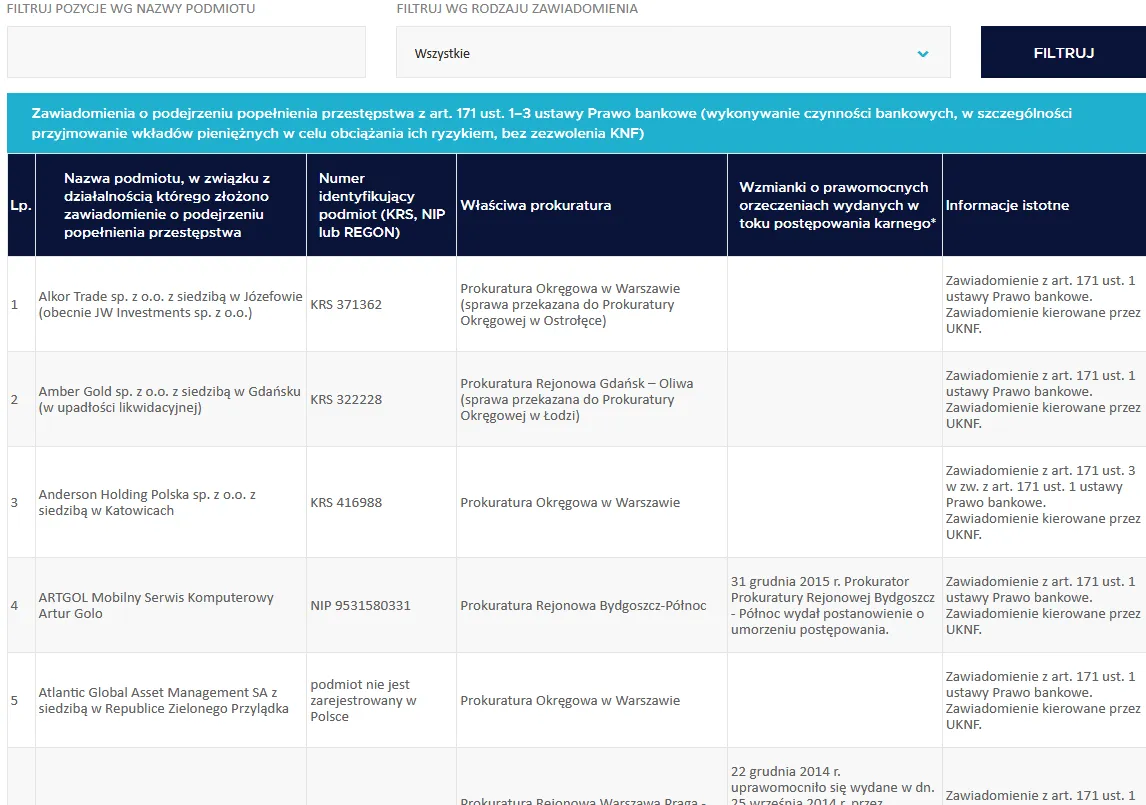Click the 'Wzmianki o prawomocnych orzeczeniach' column header
Viewport: 1146px width, 805px height.
[x=835, y=205]
